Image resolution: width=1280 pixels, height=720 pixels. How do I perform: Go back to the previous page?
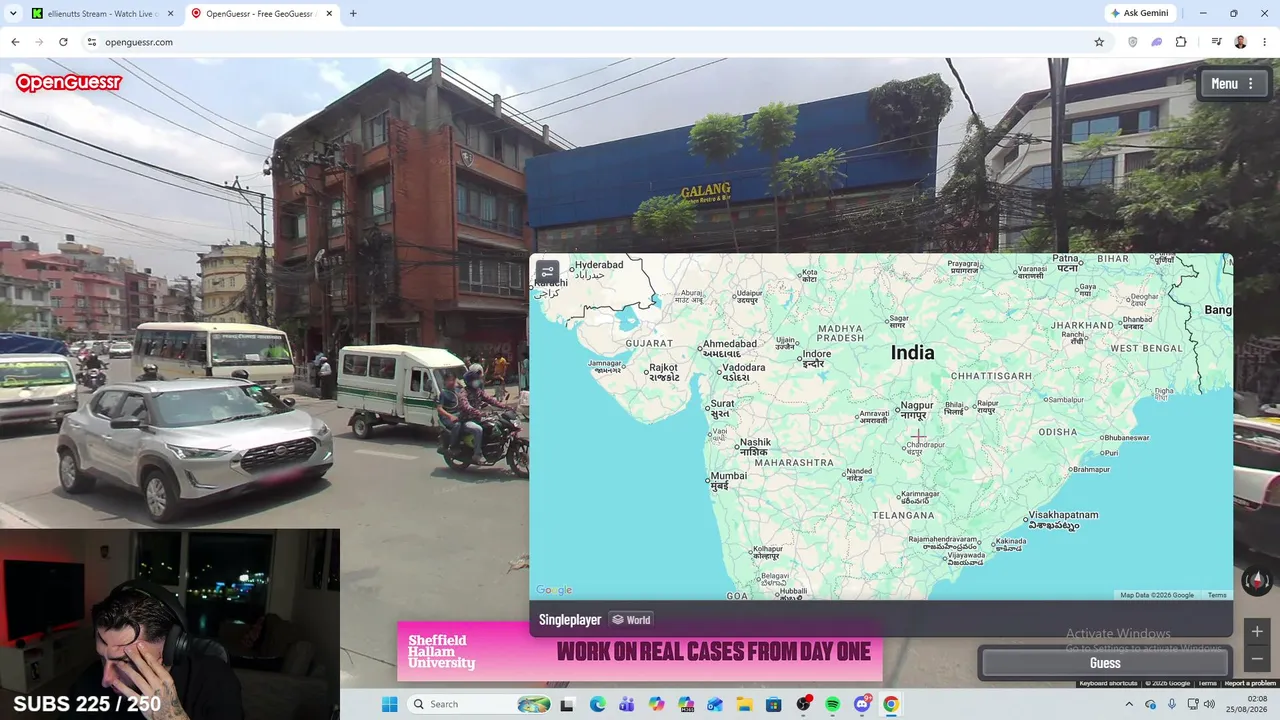tap(15, 42)
